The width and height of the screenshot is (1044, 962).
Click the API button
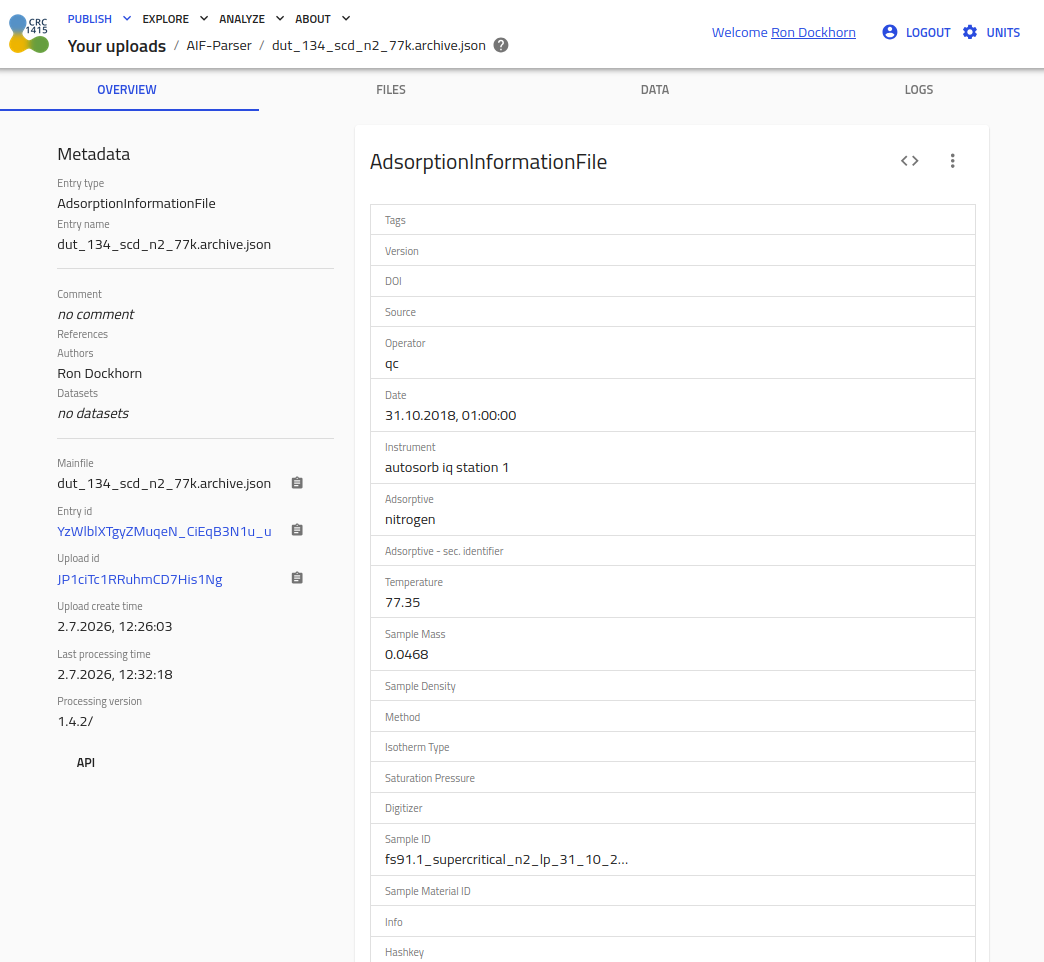pyautogui.click(x=86, y=763)
